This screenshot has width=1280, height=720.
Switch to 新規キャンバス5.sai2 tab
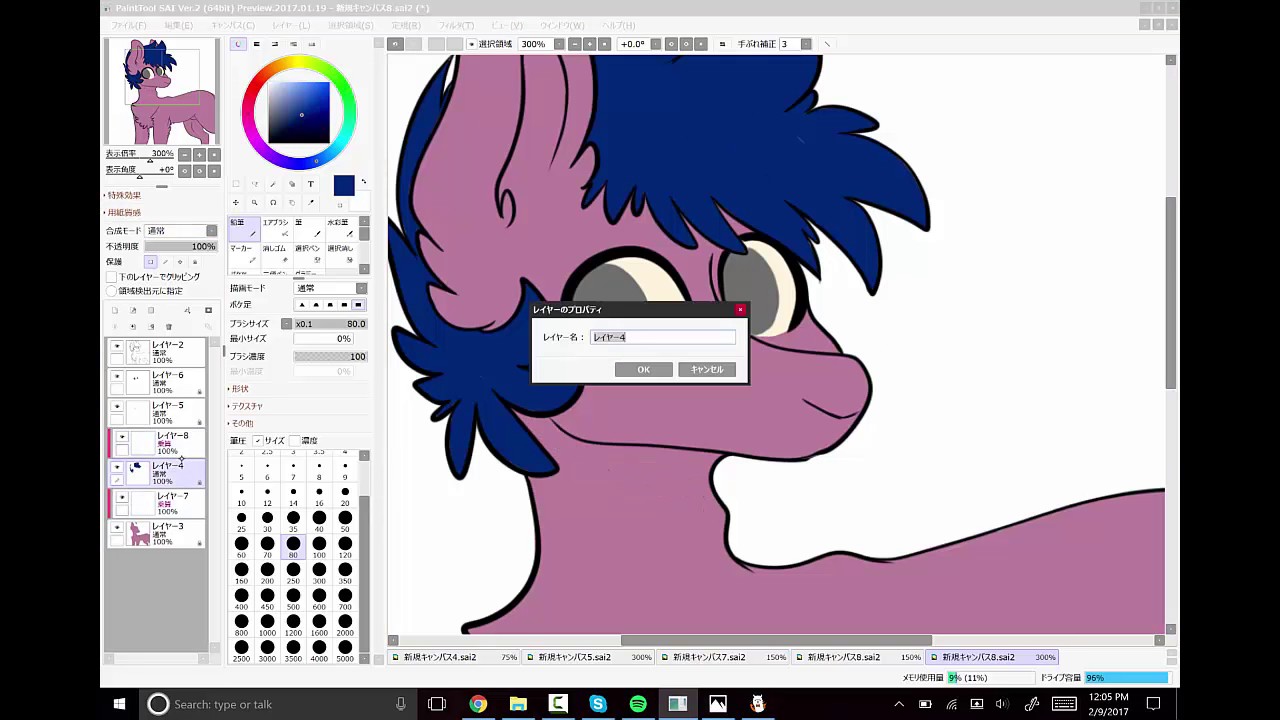coord(589,657)
